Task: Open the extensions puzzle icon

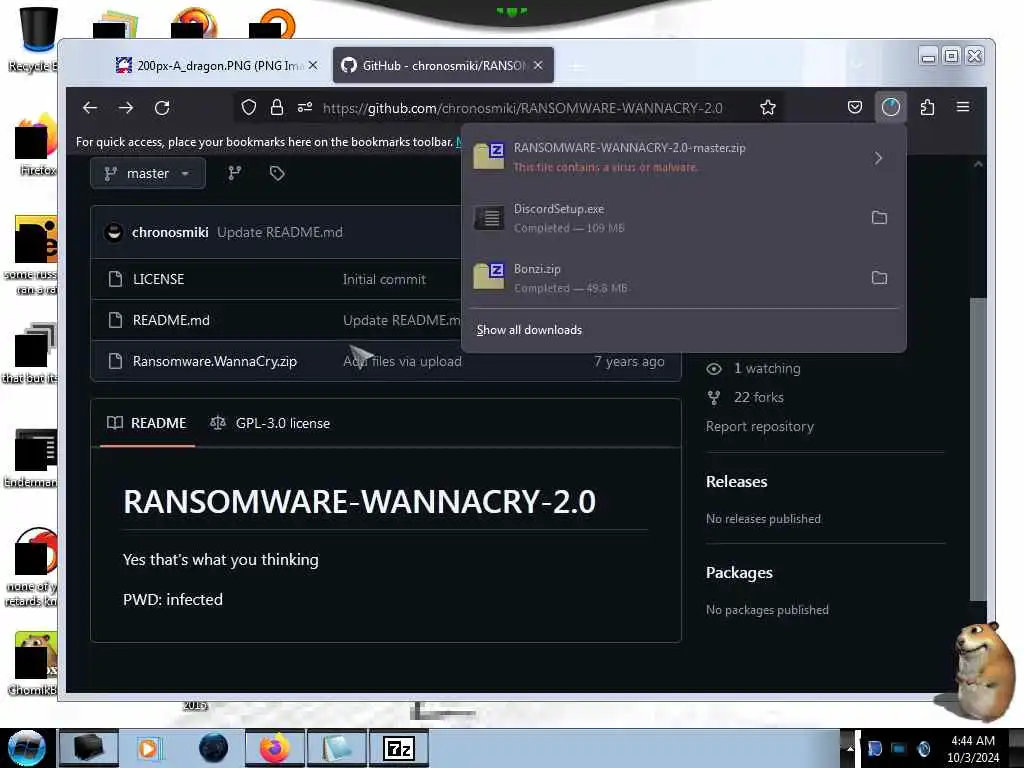Action: tap(927, 107)
